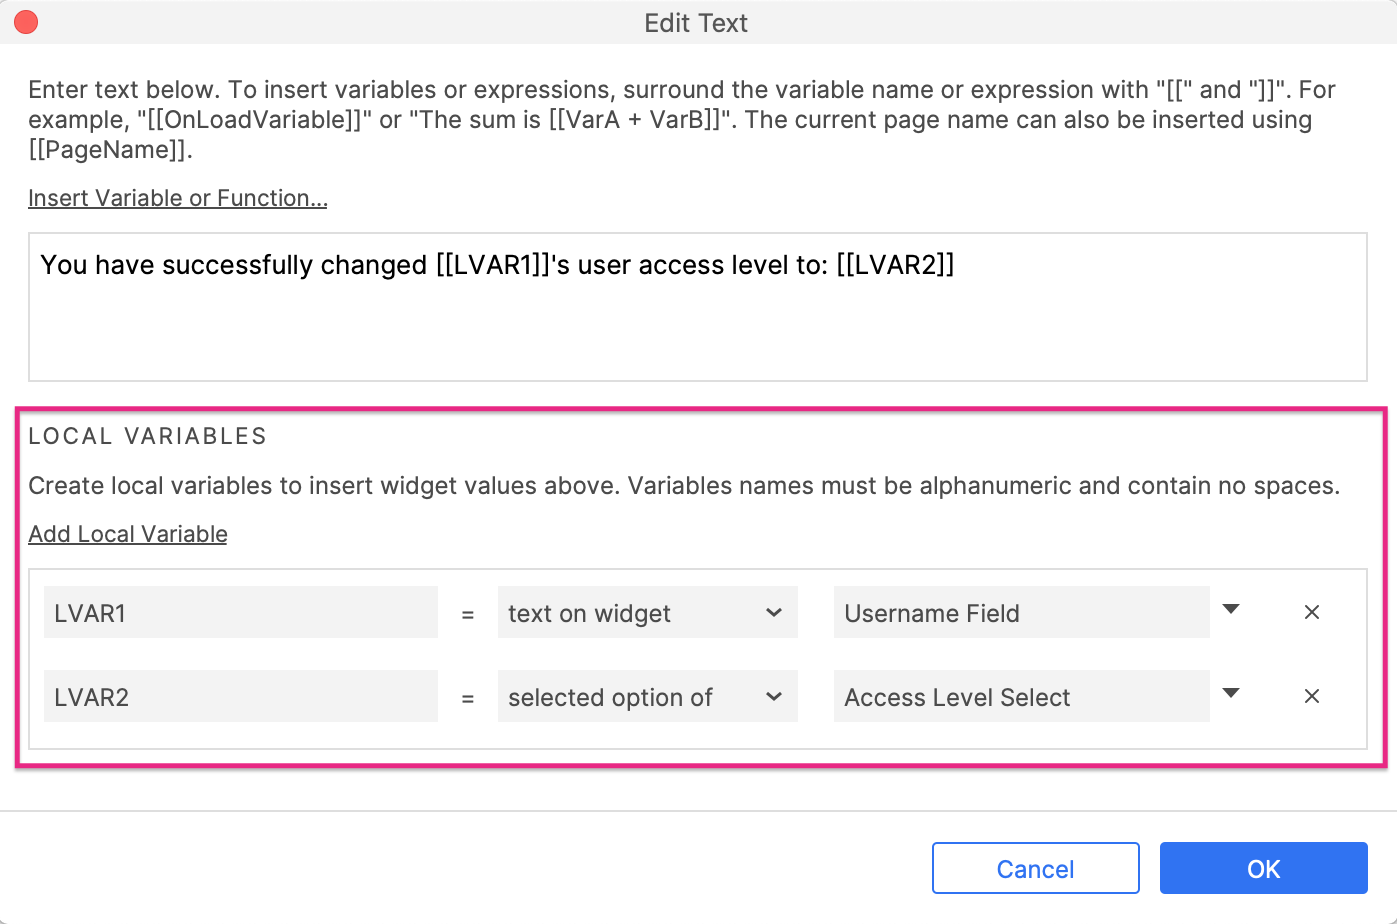This screenshot has height=924, width=1397.
Task: Close the Edit Text dialog window
Action: pos(26,22)
